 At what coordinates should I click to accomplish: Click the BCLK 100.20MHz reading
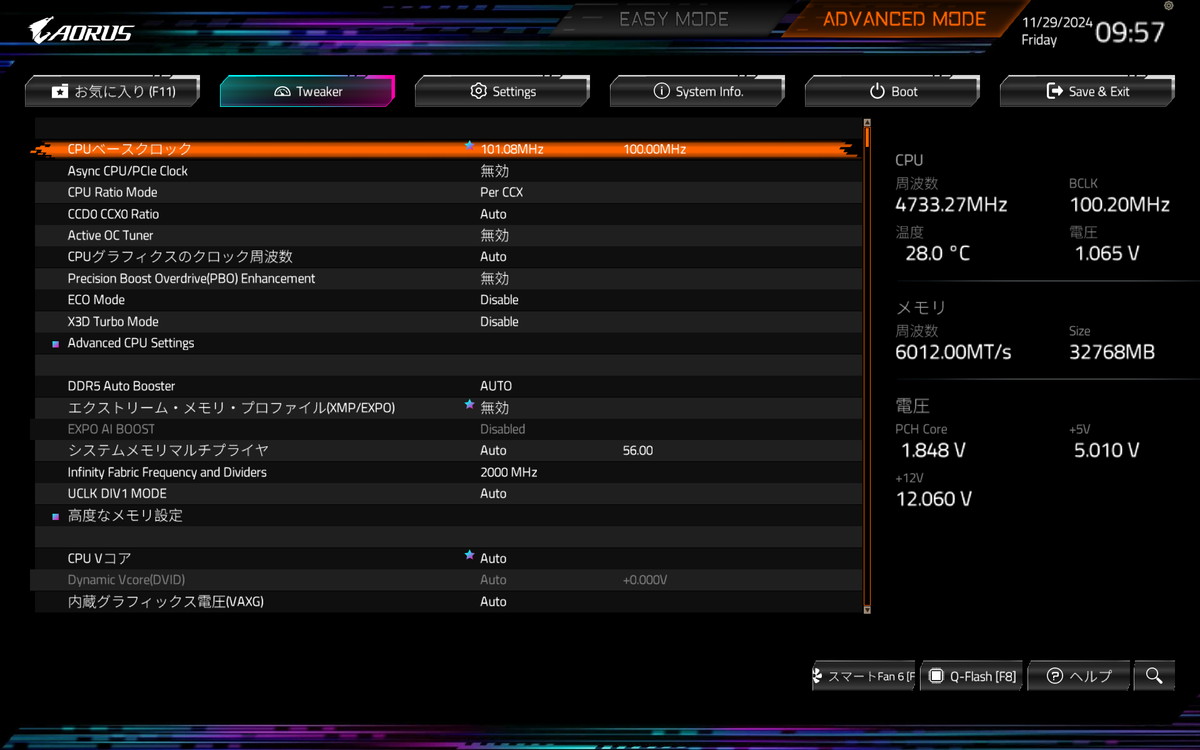[1119, 205]
